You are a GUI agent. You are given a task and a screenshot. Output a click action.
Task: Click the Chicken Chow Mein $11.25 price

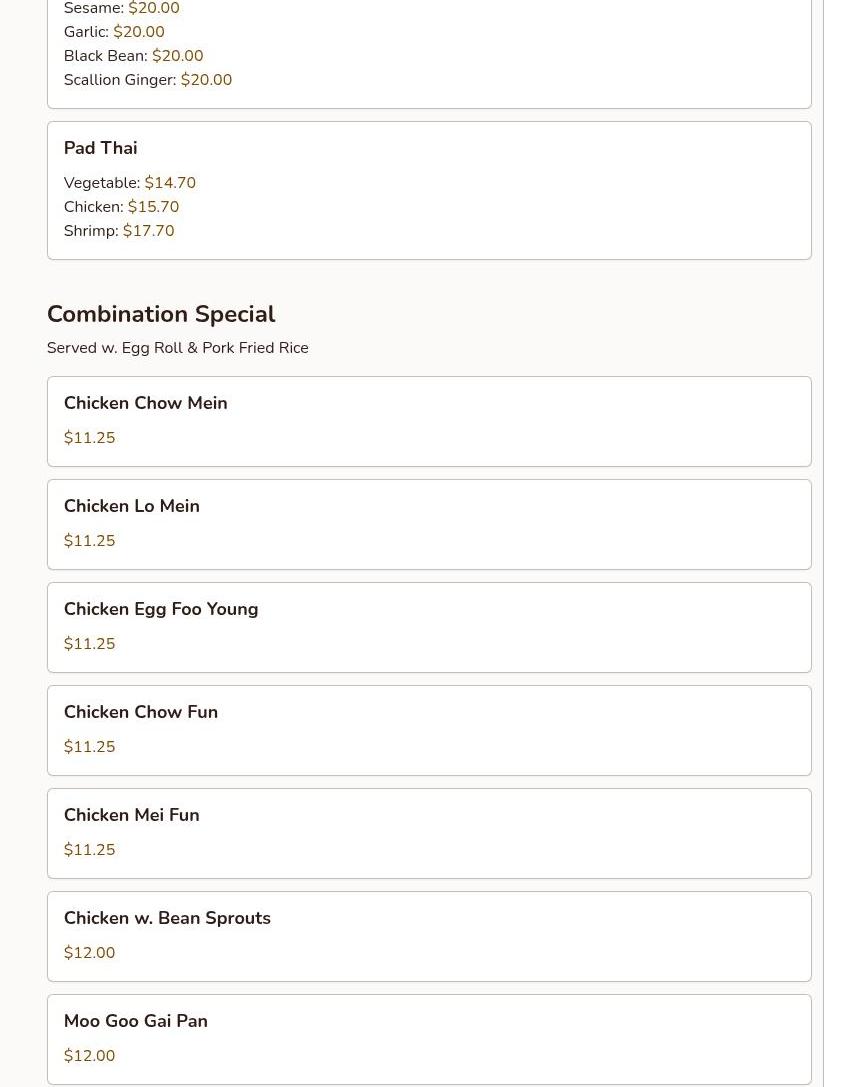(x=89, y=438)
